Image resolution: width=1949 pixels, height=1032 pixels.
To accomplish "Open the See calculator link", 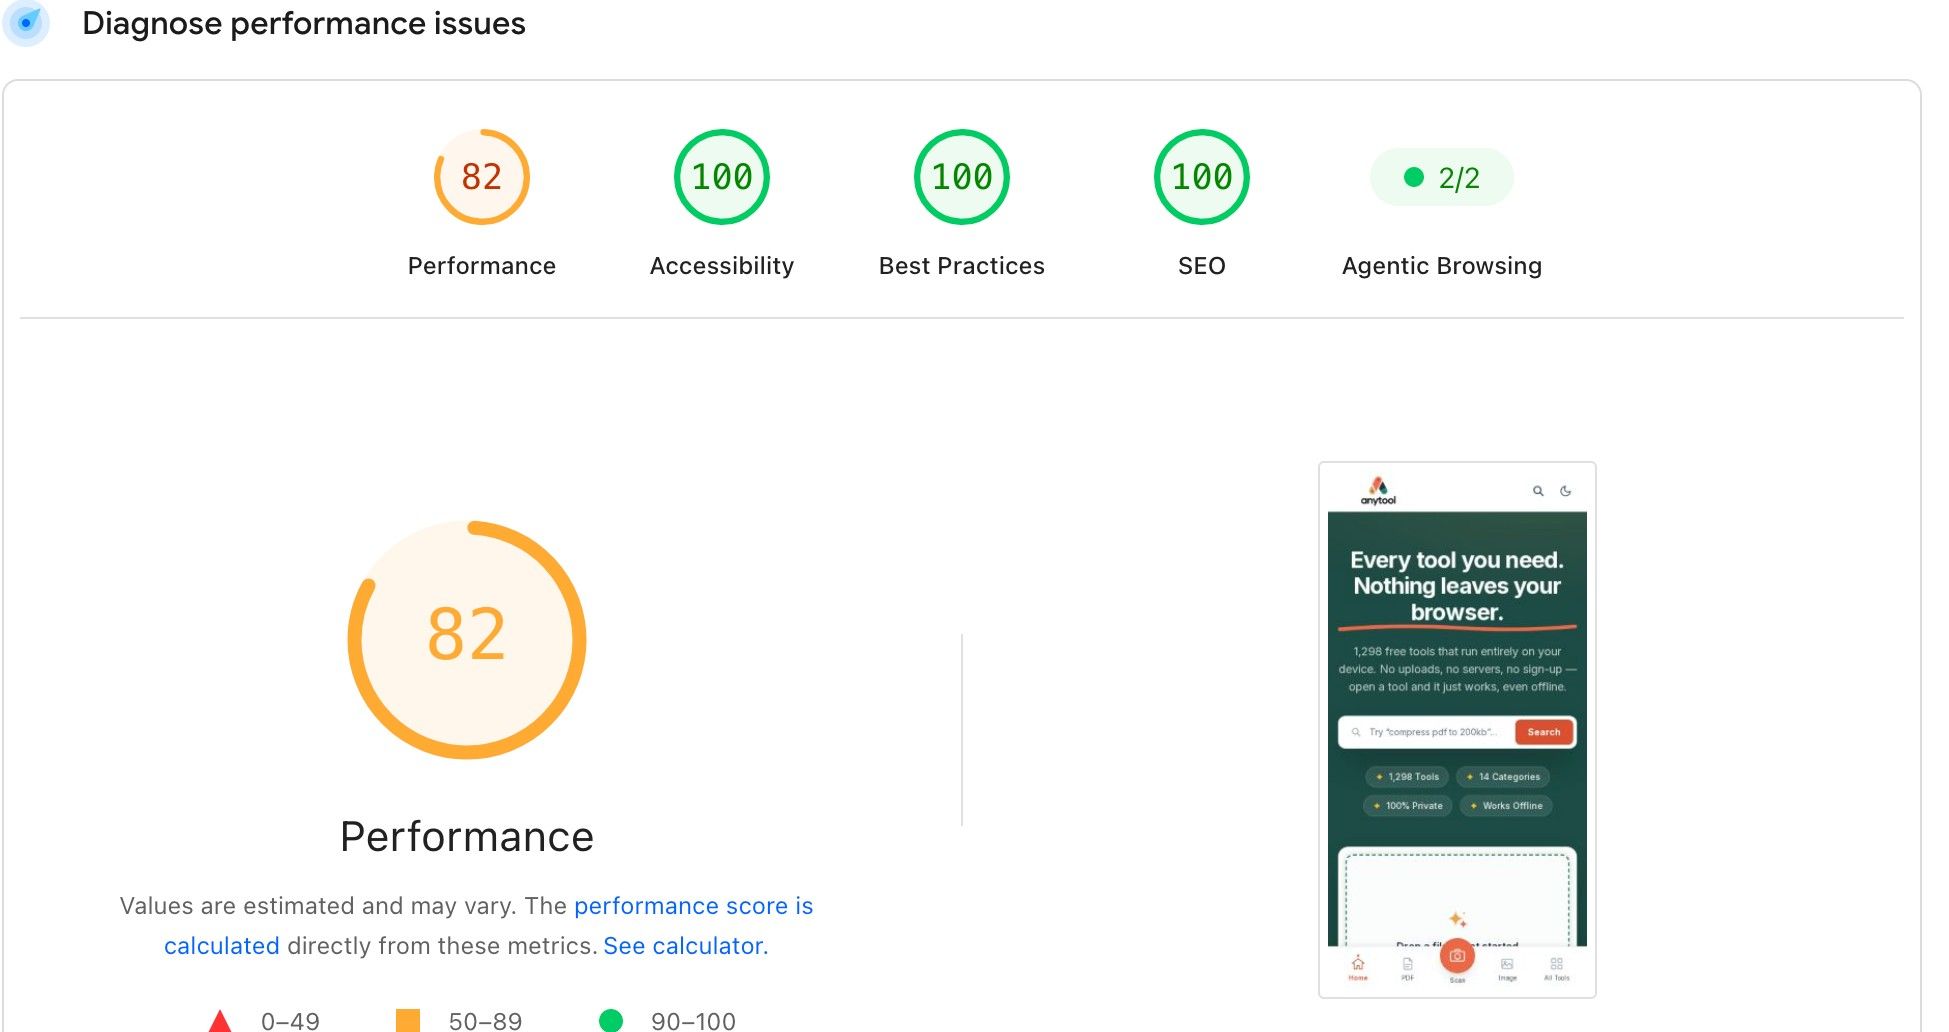I will click(x=686, y=946).
